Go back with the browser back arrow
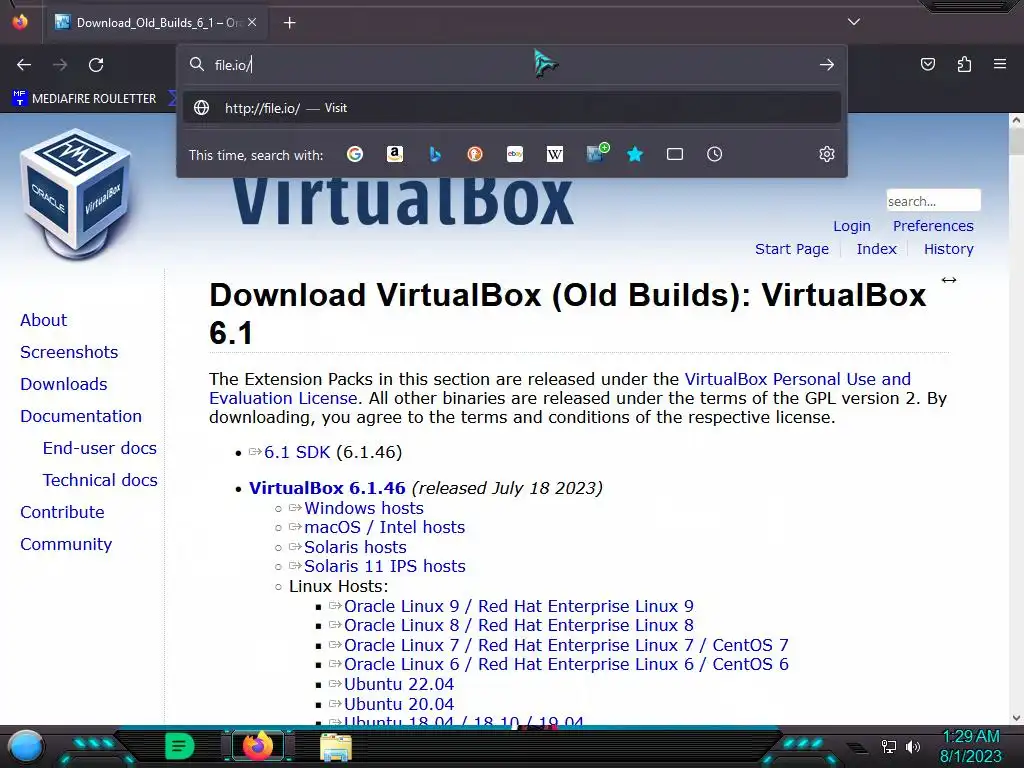1024x768 pixels. 24,65
